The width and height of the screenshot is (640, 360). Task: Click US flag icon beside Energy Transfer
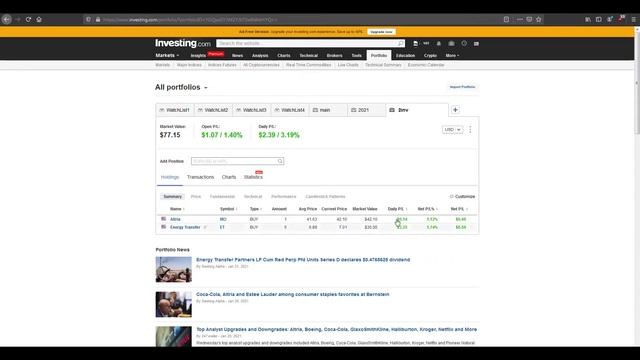[163, 227]
